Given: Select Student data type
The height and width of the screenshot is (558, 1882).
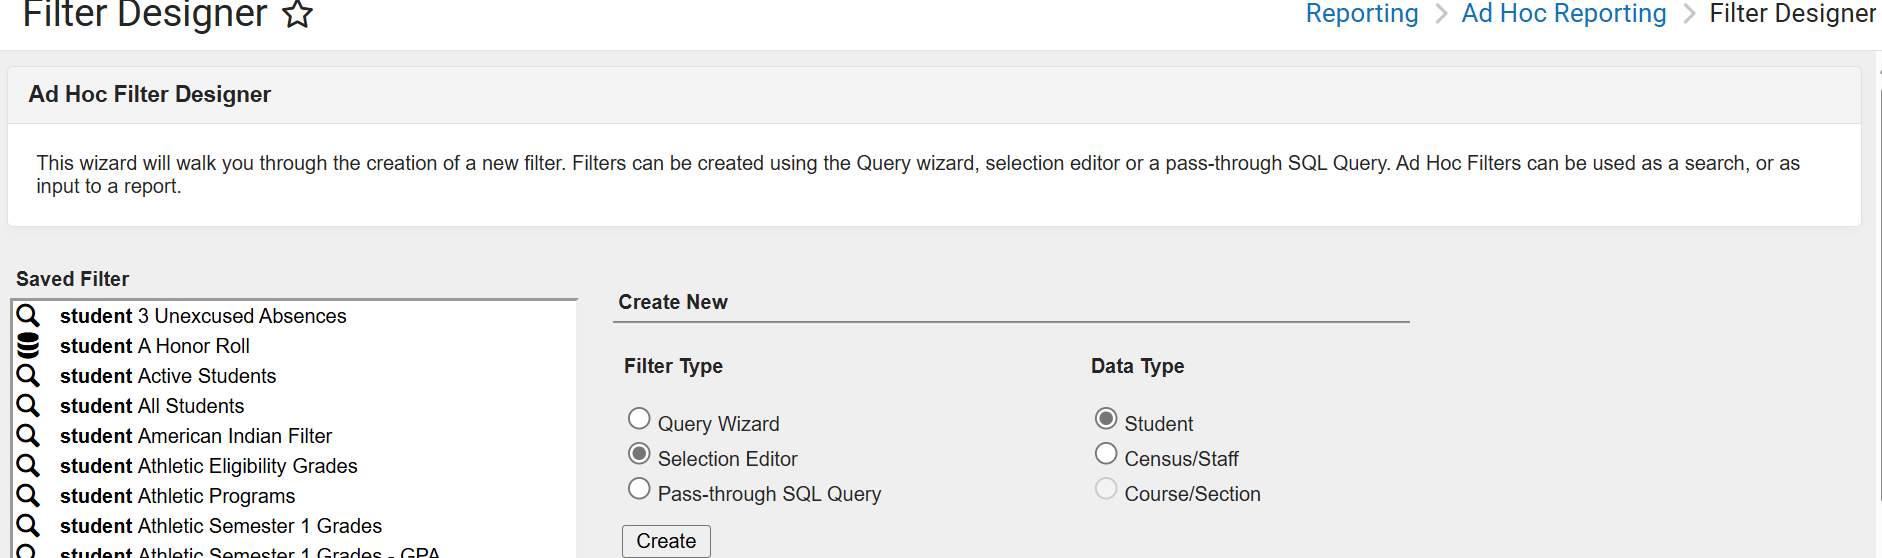Looking at the screenshot, I should point(1106,419).
